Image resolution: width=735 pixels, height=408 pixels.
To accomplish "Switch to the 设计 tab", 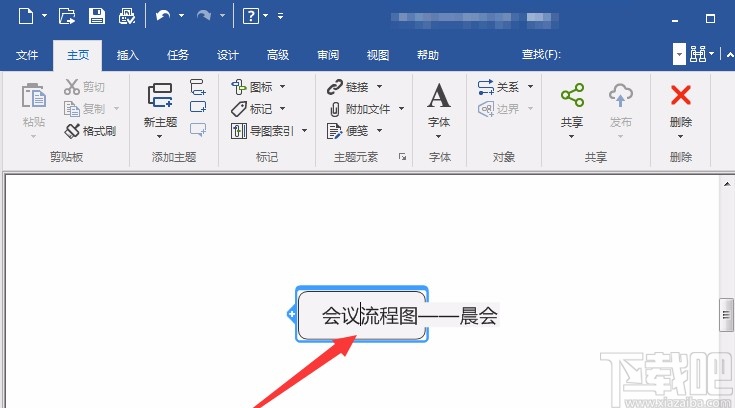I will coord(228,55).
